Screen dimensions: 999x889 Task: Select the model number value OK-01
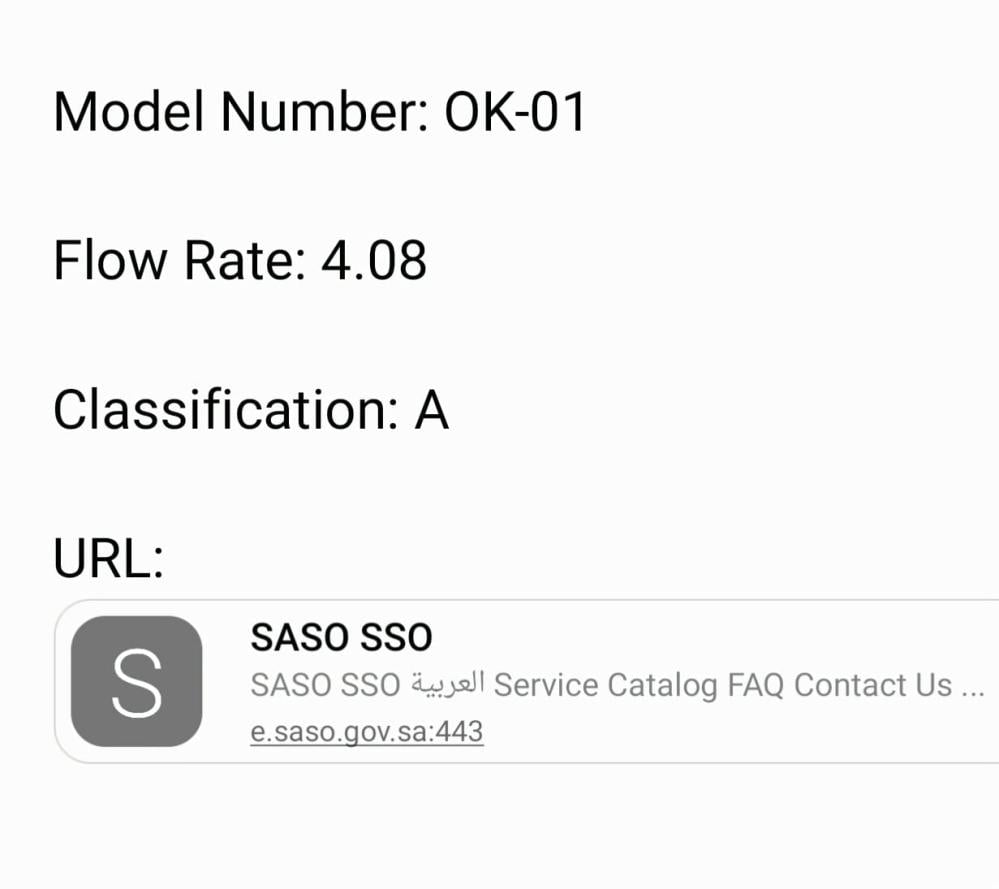514,111
